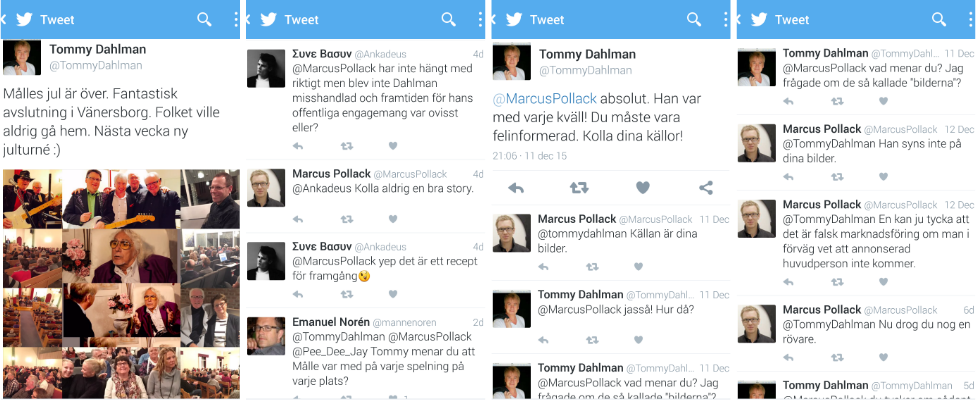Retweet the 'absolut. Han var med' tweet
Screen dimensions: 977x403
(x=579, y=188)
